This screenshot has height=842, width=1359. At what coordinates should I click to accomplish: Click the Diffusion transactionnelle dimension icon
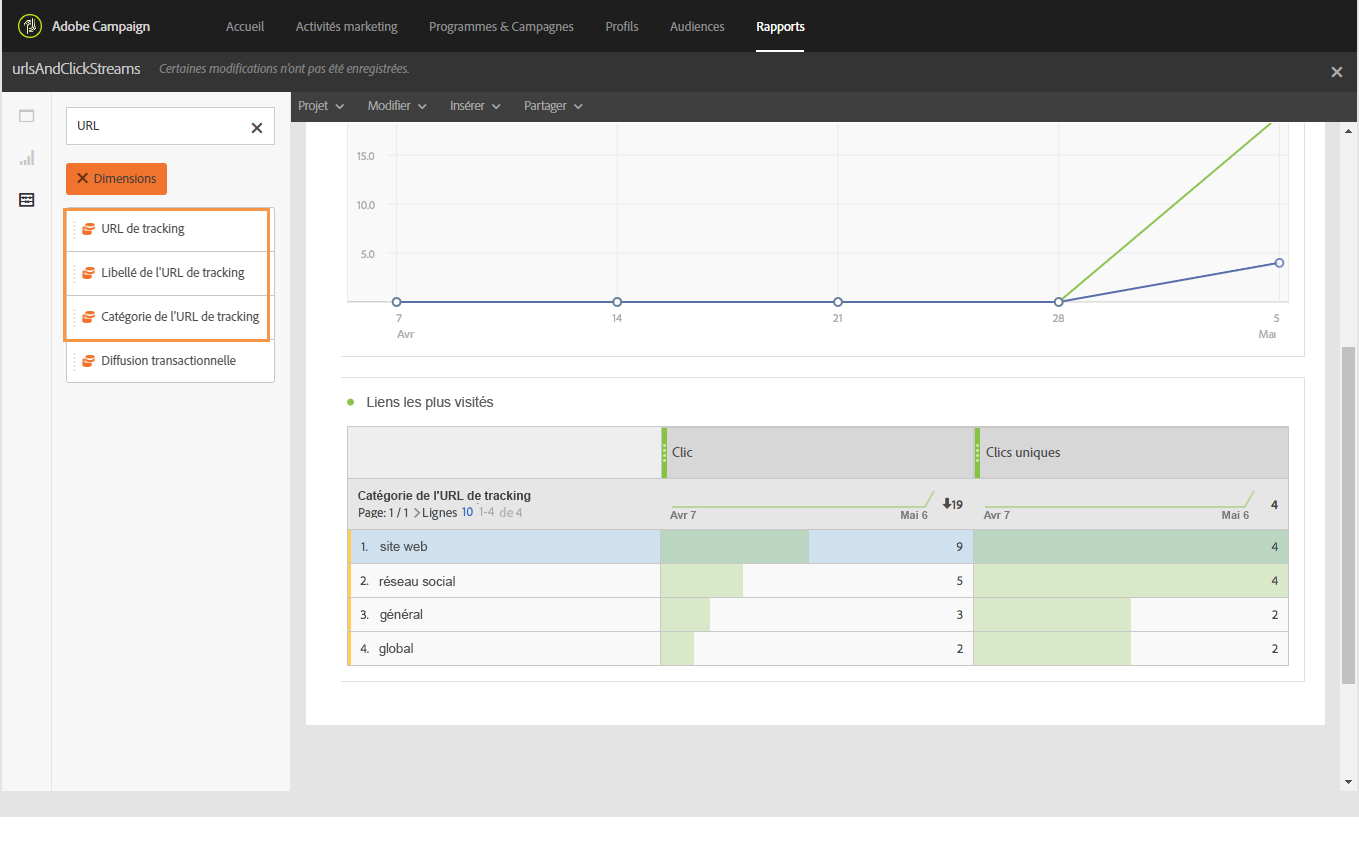point(88,361)
